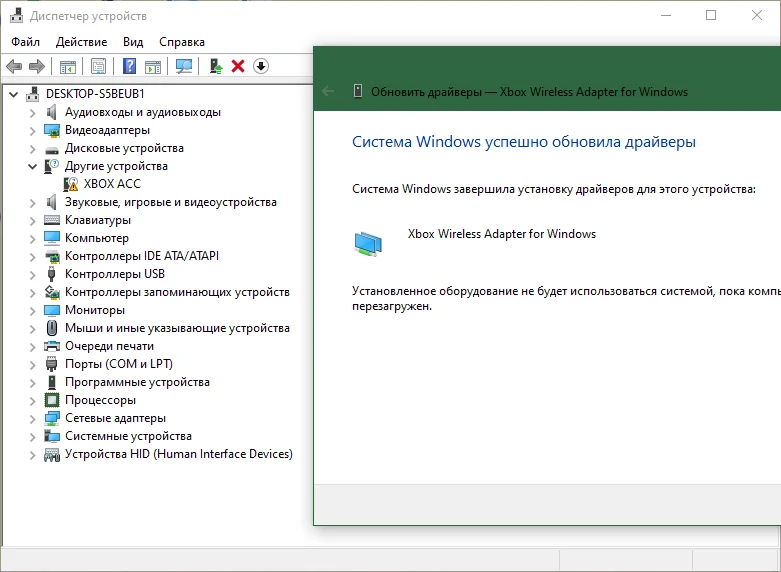
Task: Open the Справка menu
Action: point(182,42)
